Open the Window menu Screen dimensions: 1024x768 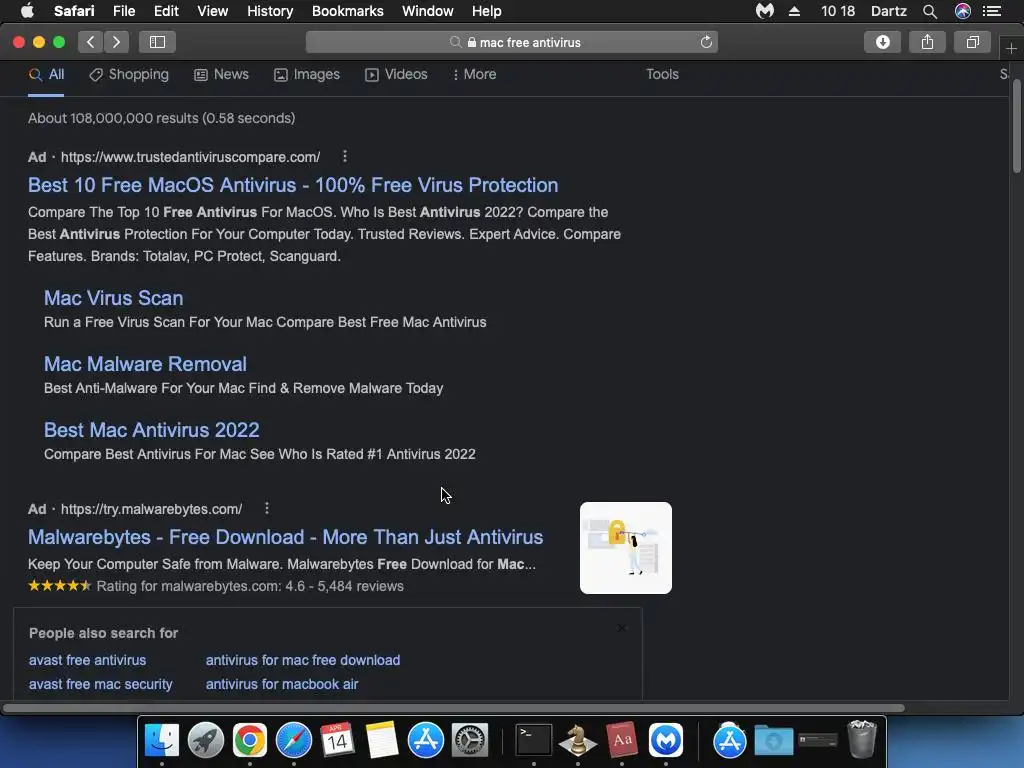[x=428, y=11]
